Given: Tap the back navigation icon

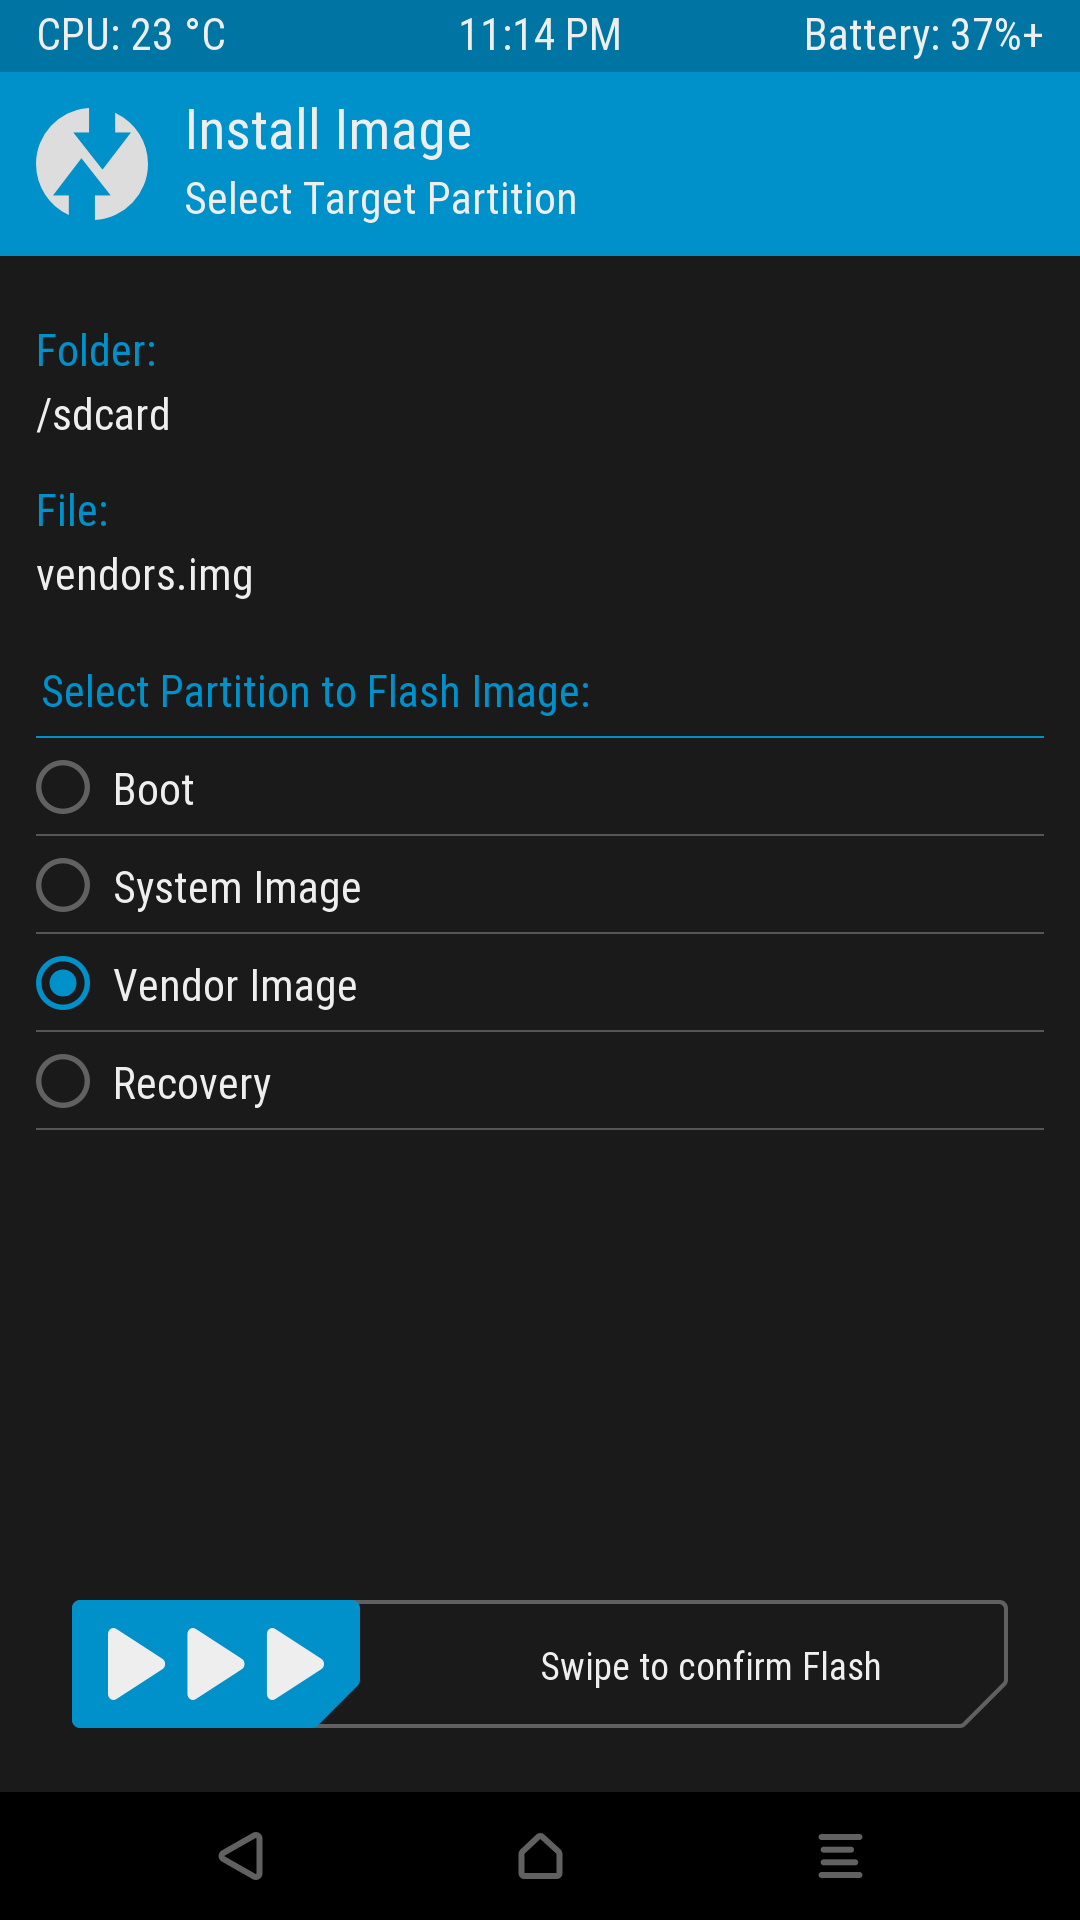Looking at the screenshot, I should pos(238,1855).
